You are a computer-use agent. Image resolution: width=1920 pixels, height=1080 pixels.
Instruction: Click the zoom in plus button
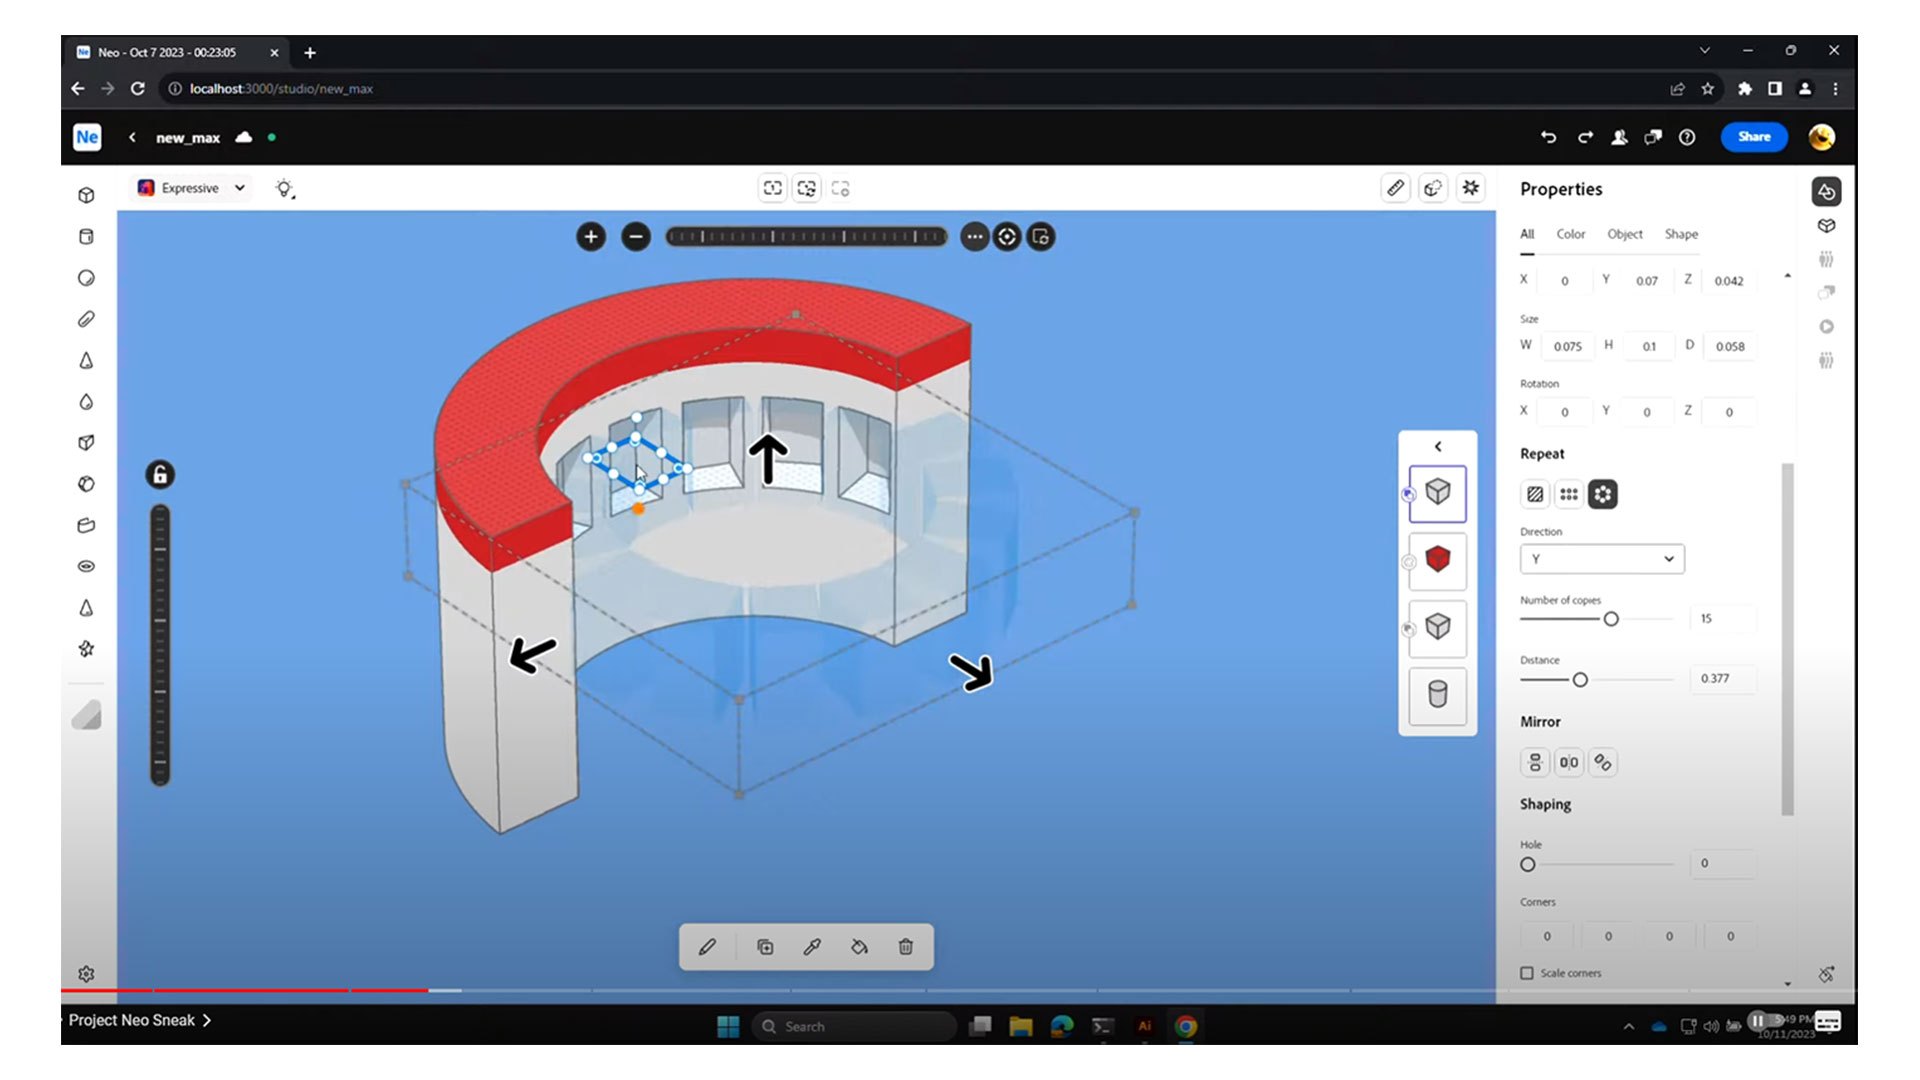(591, 237)
